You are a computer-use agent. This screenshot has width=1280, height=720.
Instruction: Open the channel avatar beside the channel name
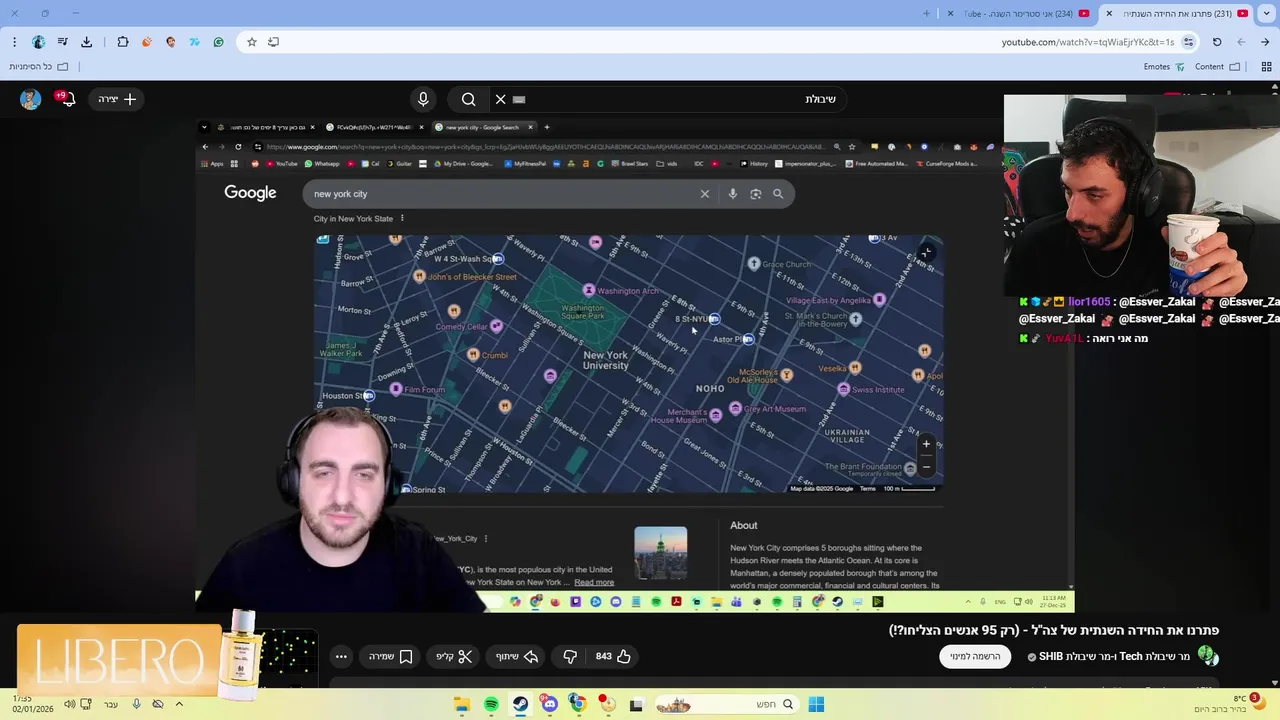pos(1208,656)
